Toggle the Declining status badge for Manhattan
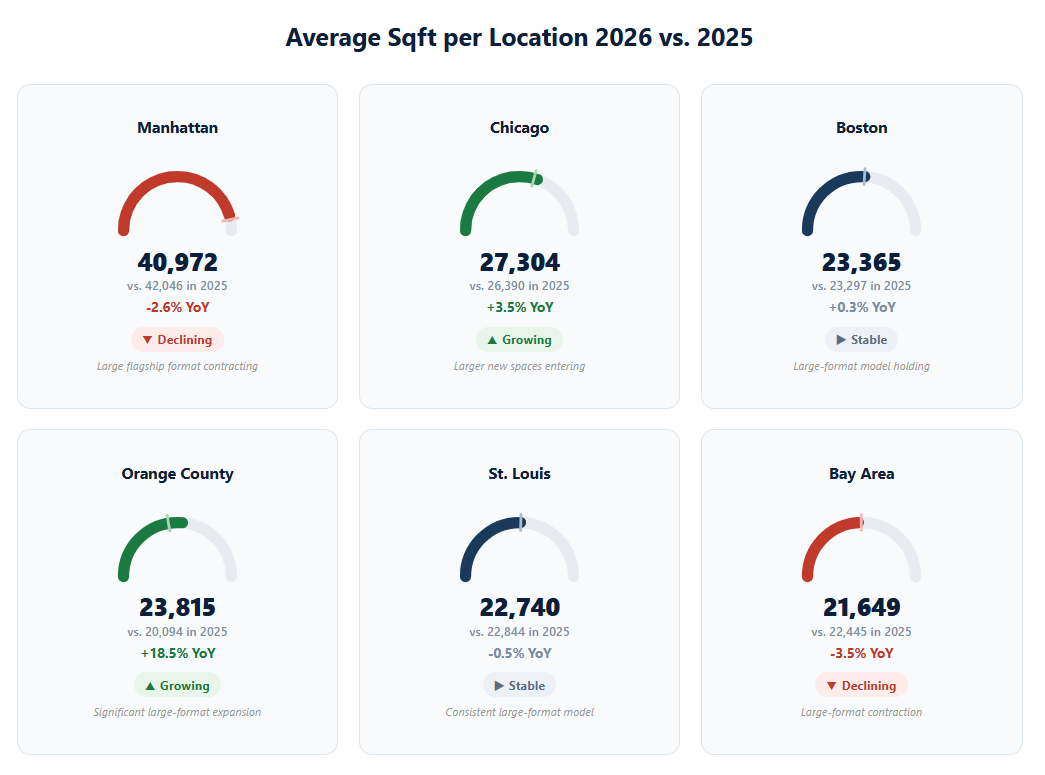This screenshot has height=775, width=1045. 177,339
